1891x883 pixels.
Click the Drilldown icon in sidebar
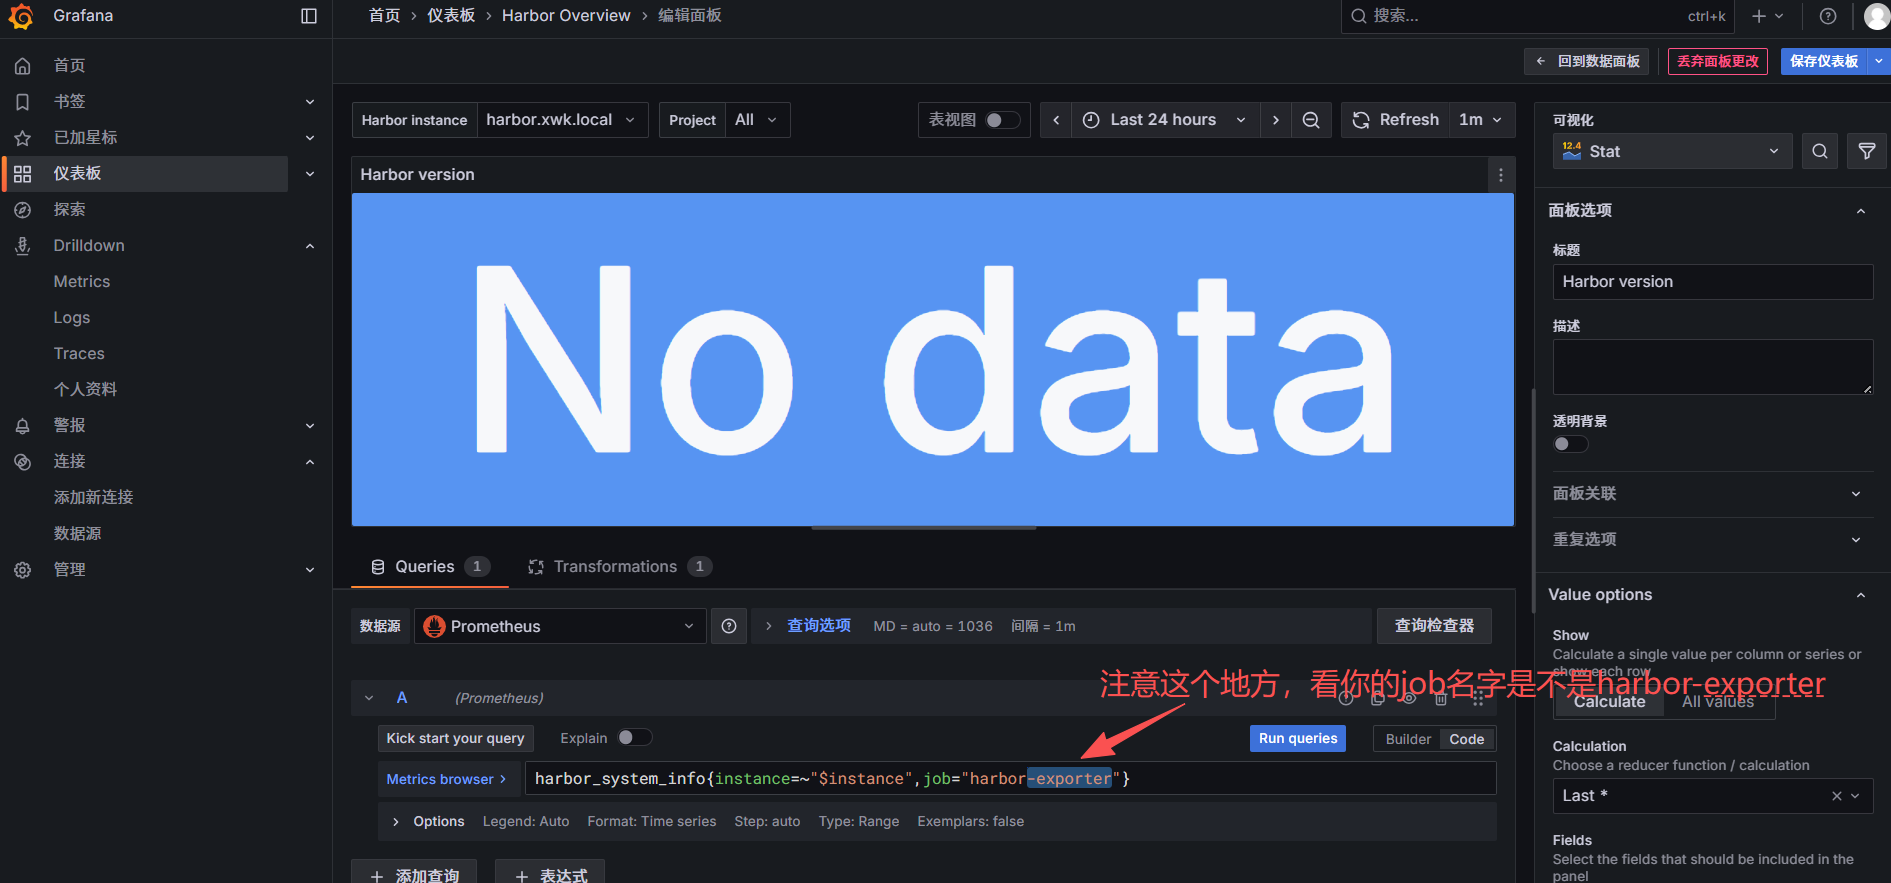[x=23, y=245]
